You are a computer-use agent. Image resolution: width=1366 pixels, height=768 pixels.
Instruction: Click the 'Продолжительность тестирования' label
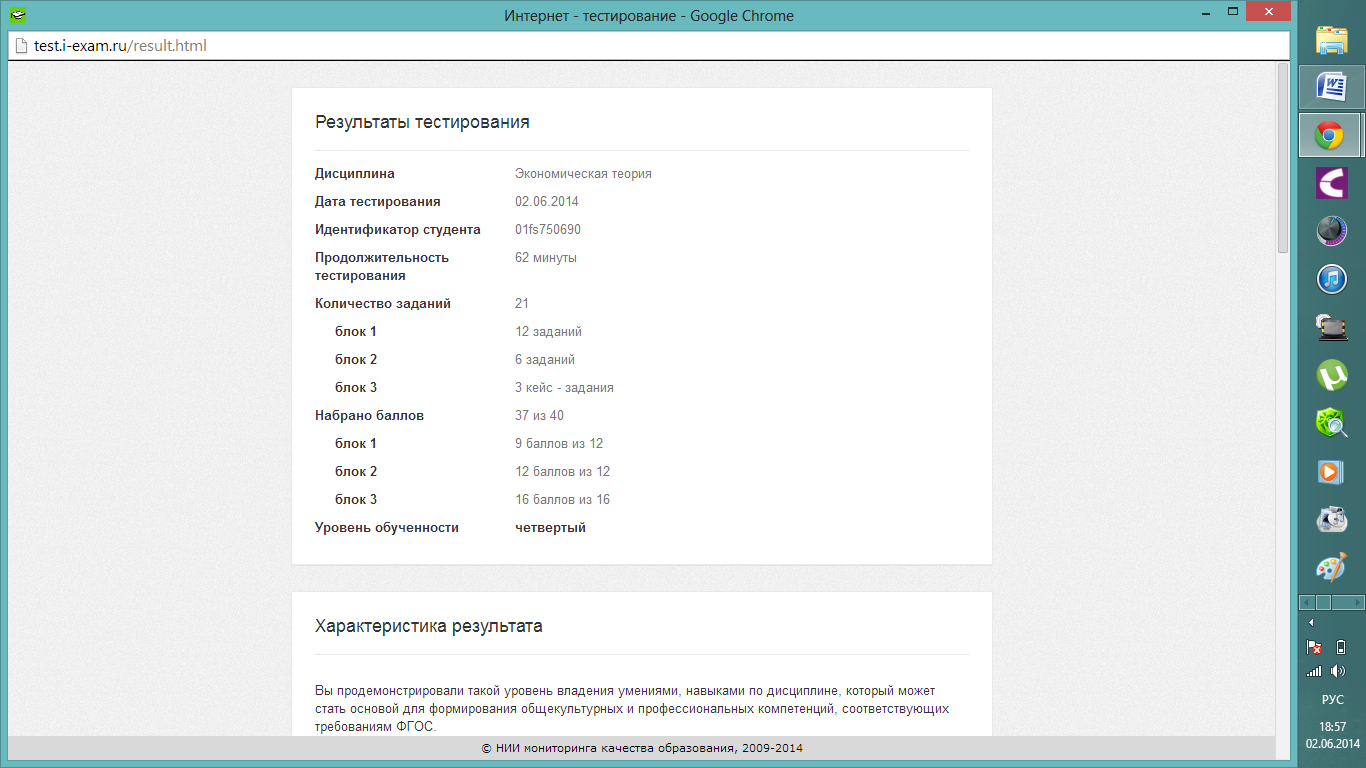point(382,266)
